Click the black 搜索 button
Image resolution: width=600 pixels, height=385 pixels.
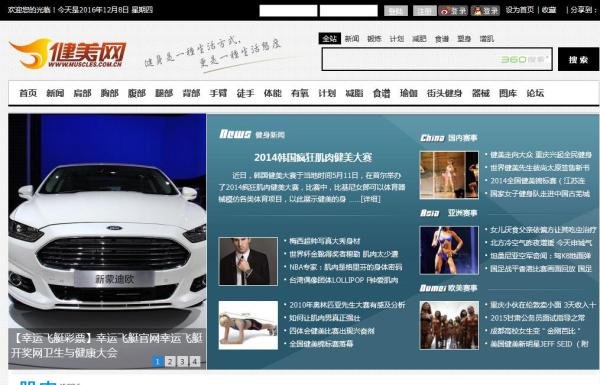point(578,59)
